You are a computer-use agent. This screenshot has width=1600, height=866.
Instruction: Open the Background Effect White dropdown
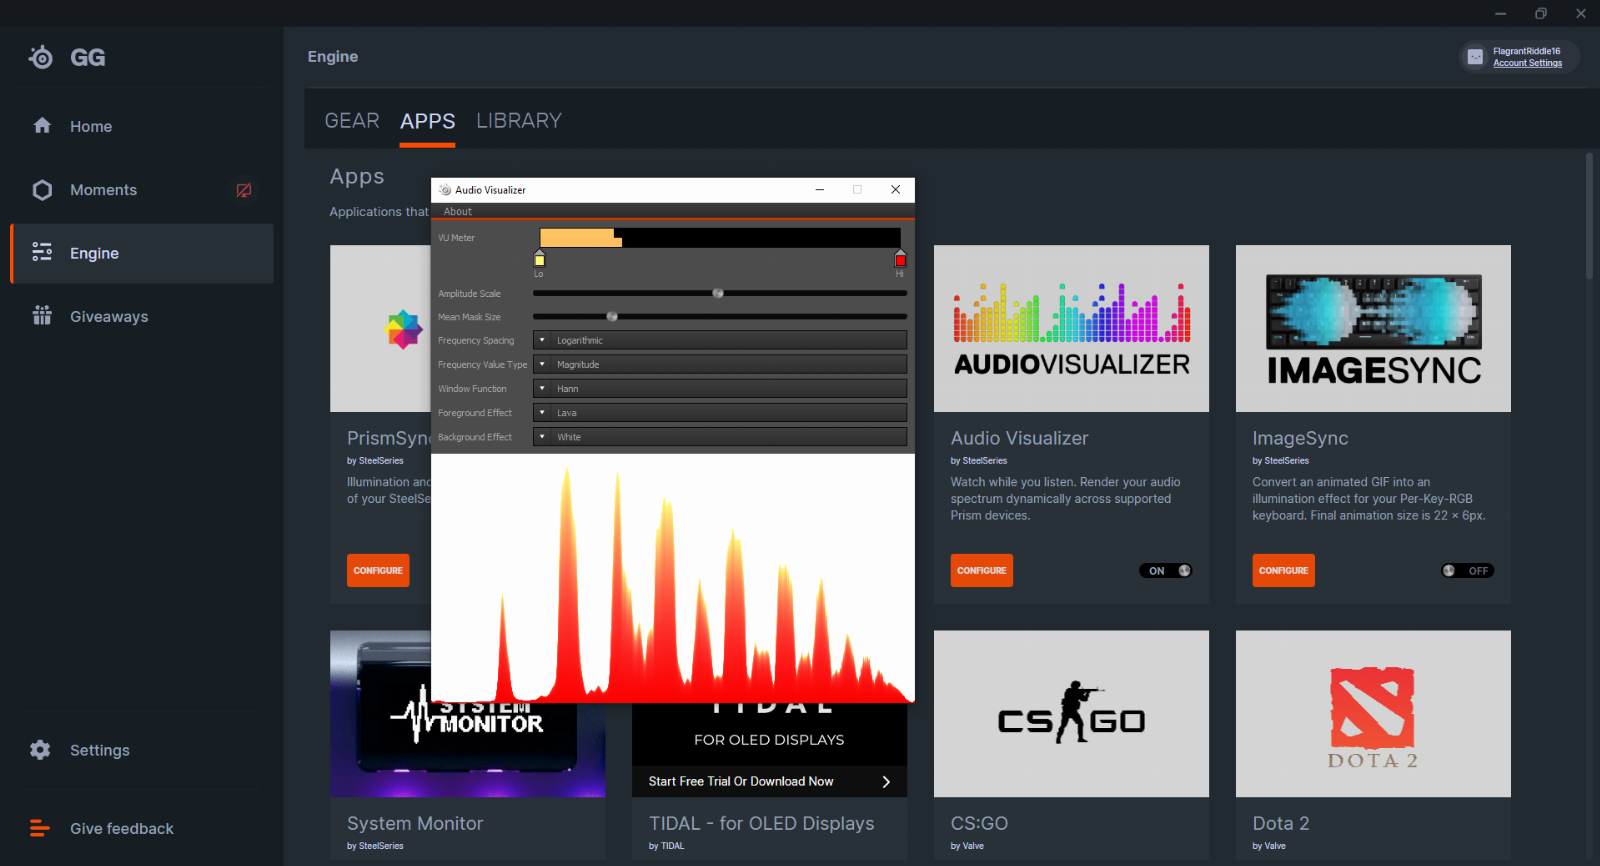point(720,437)
